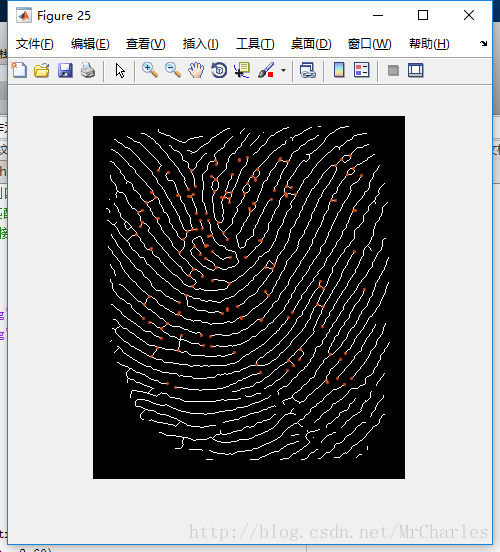Screen dimensions: 500x552
Task: Open the 窗口(W) menu
Action: pyautogui.click(x=370, y=44)
